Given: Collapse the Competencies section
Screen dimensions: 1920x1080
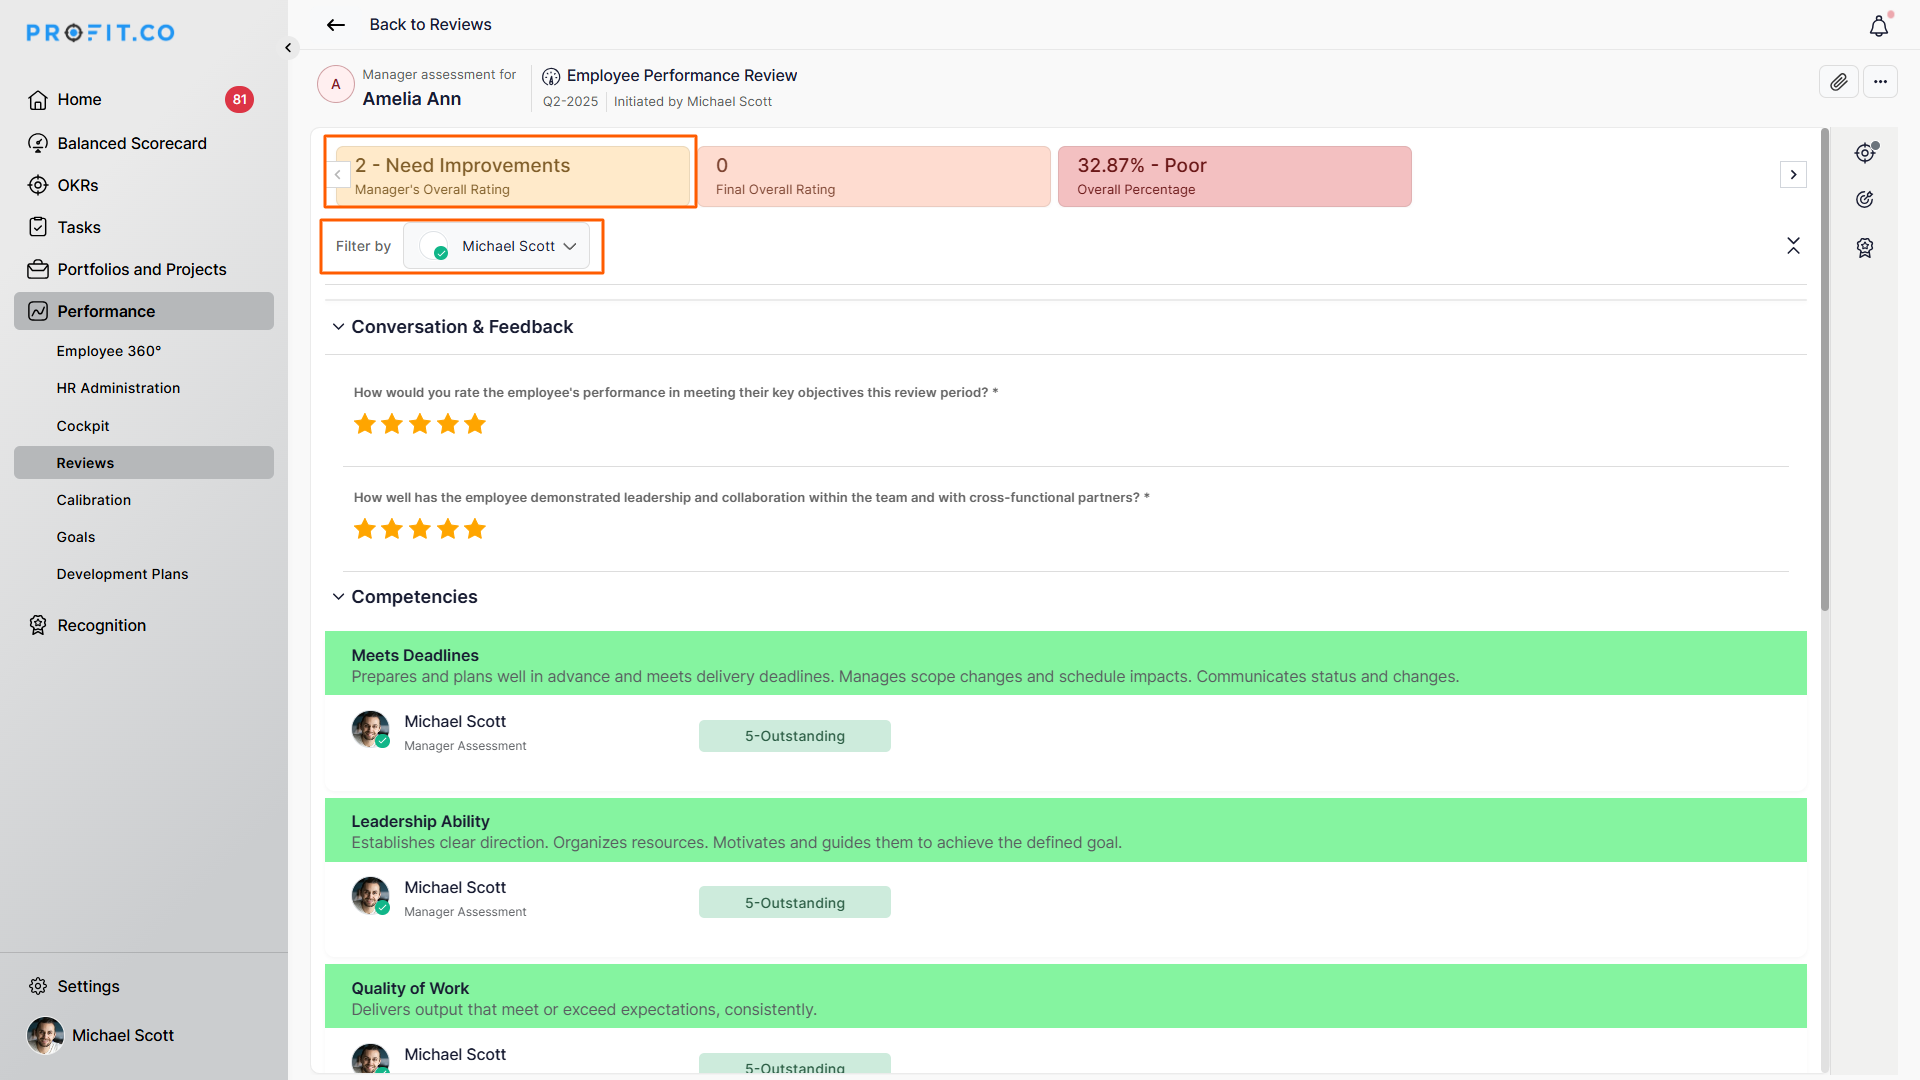Looking at the screenshot, I should 338,597.
